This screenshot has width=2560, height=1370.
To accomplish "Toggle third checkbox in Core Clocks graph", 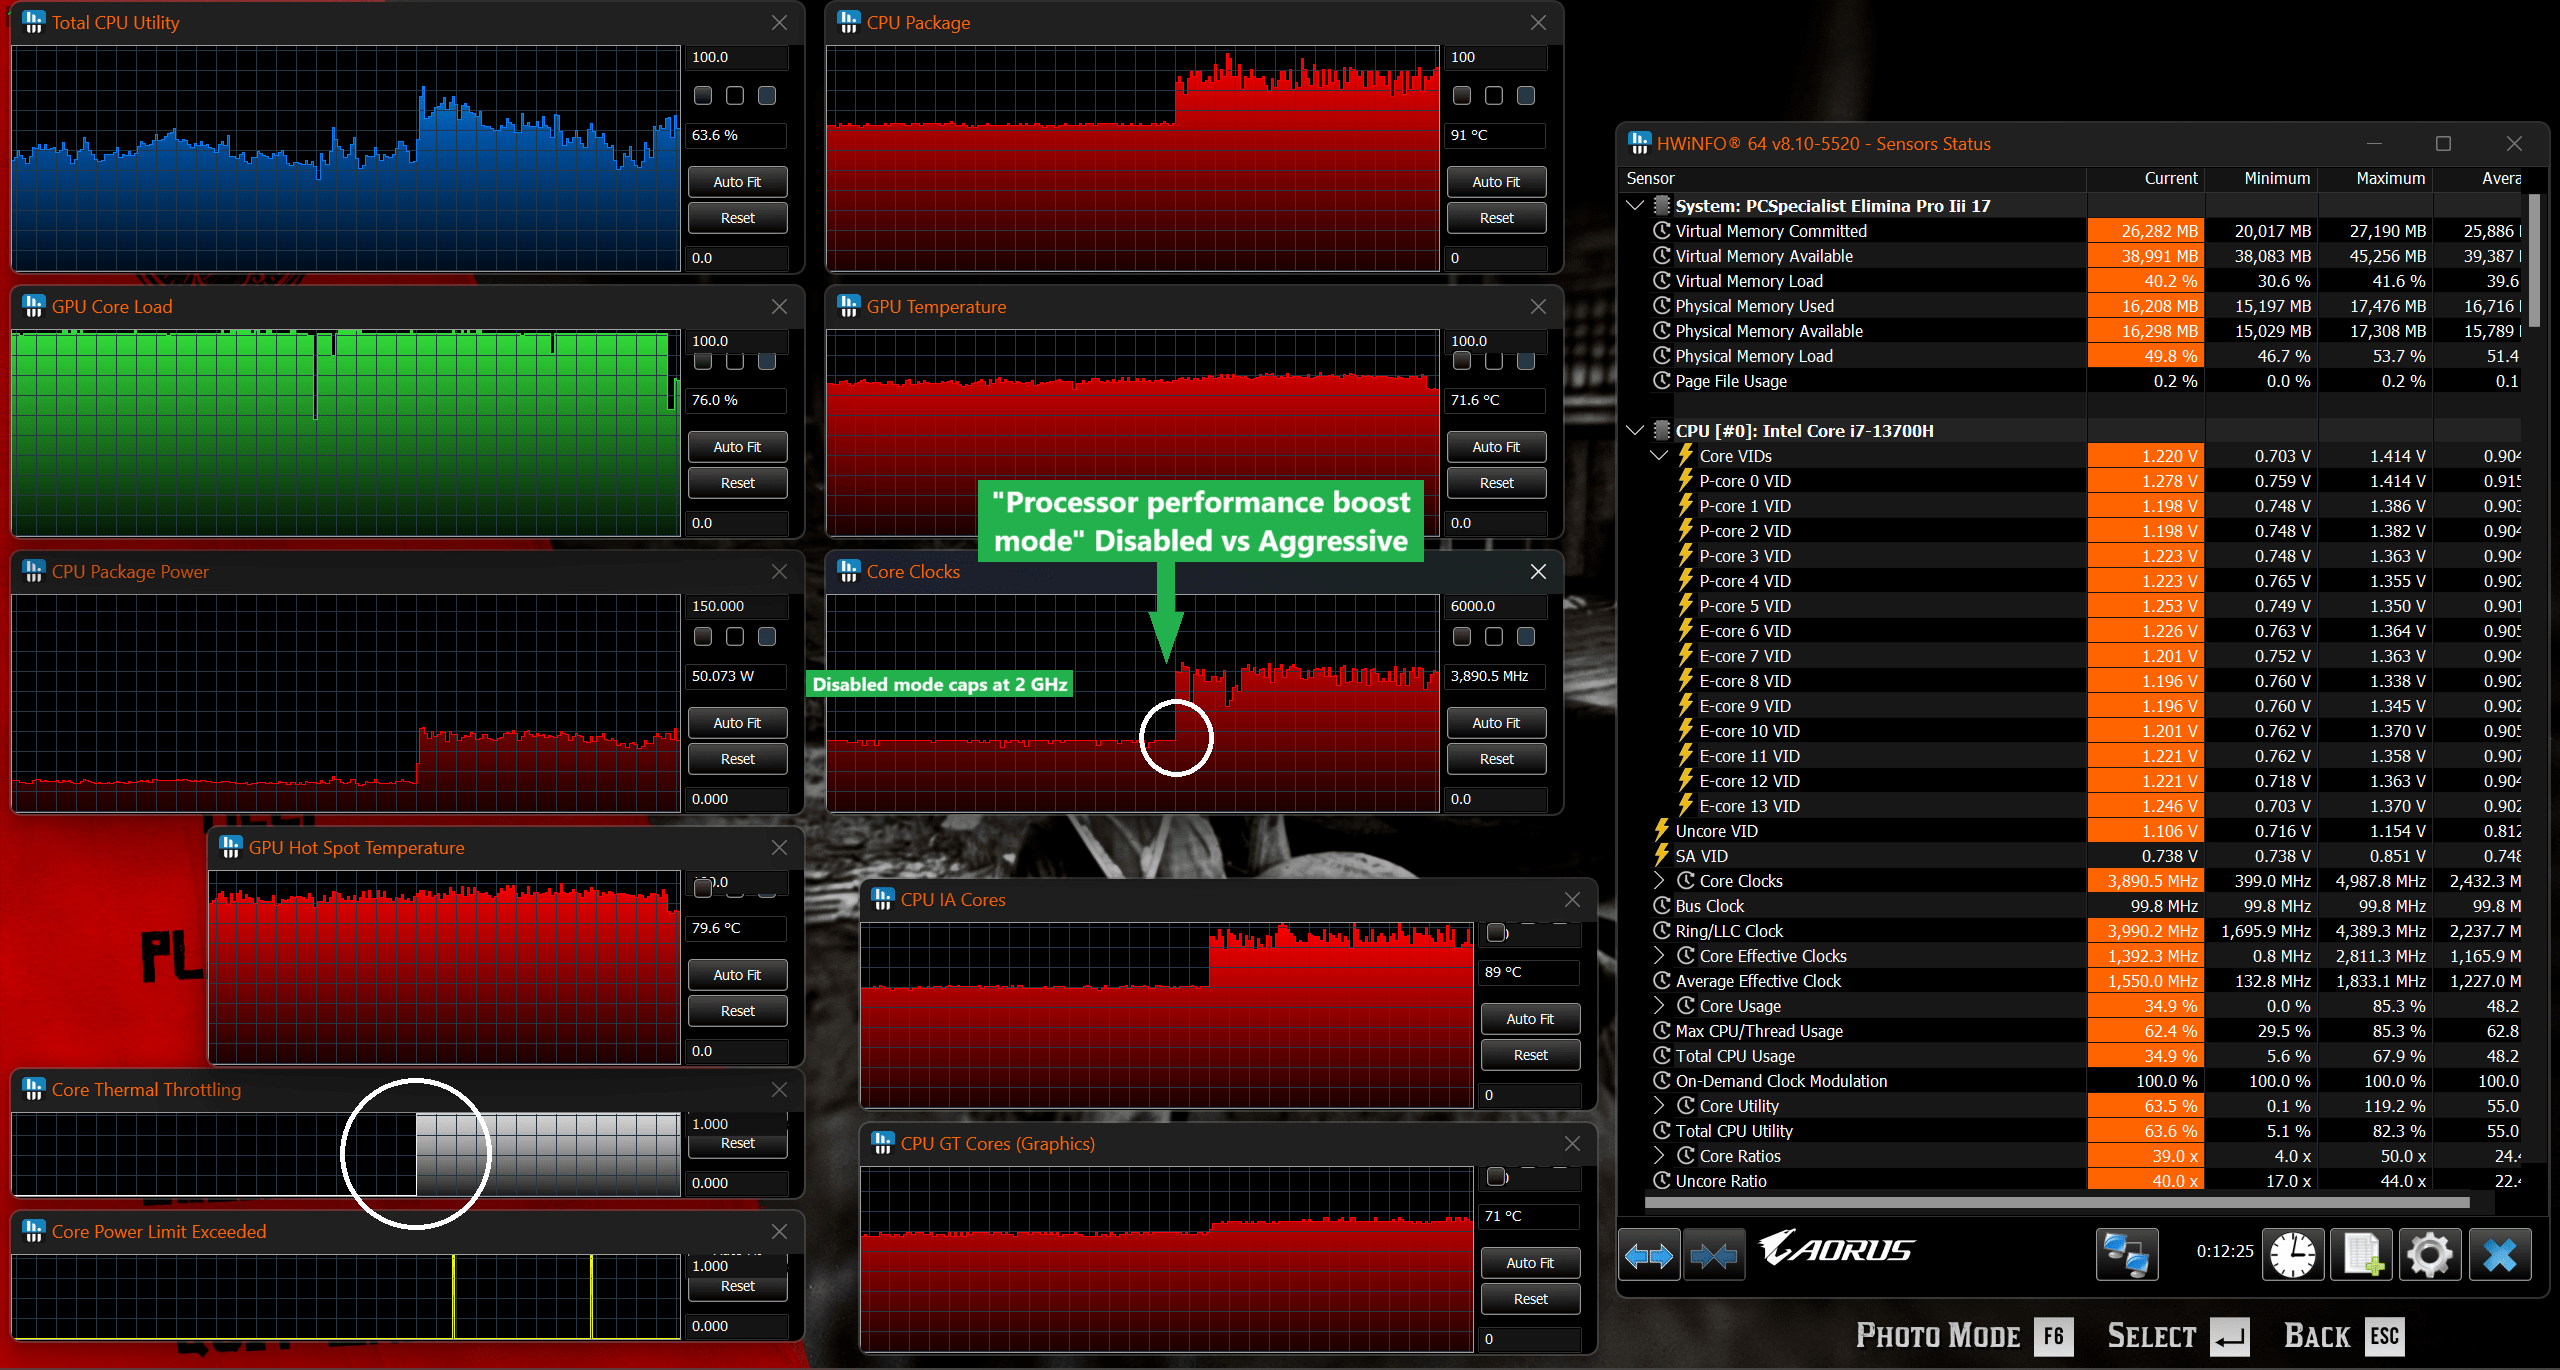I will click(x=1526, y=636).
